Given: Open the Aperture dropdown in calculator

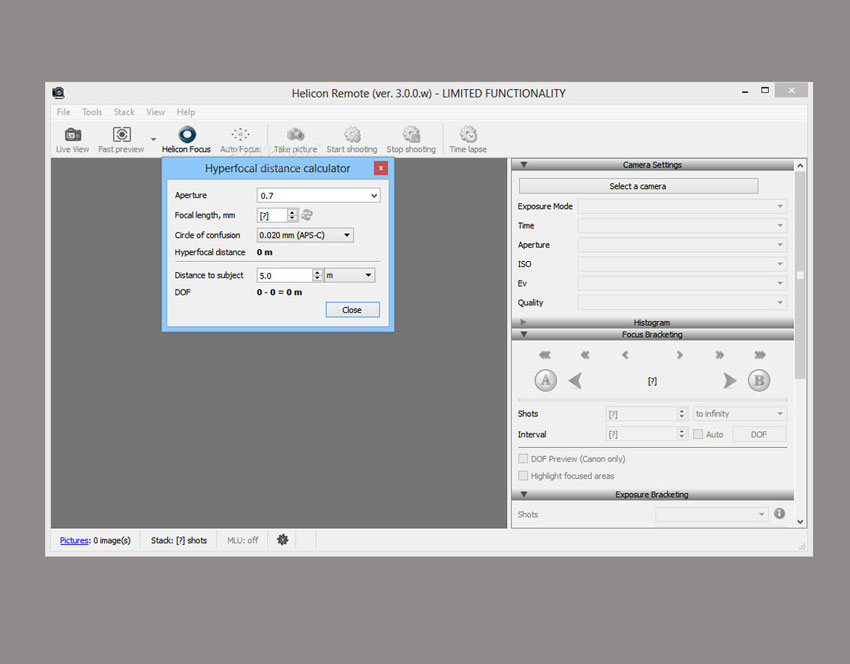Looking at the screenshot, I should point(318,196).
